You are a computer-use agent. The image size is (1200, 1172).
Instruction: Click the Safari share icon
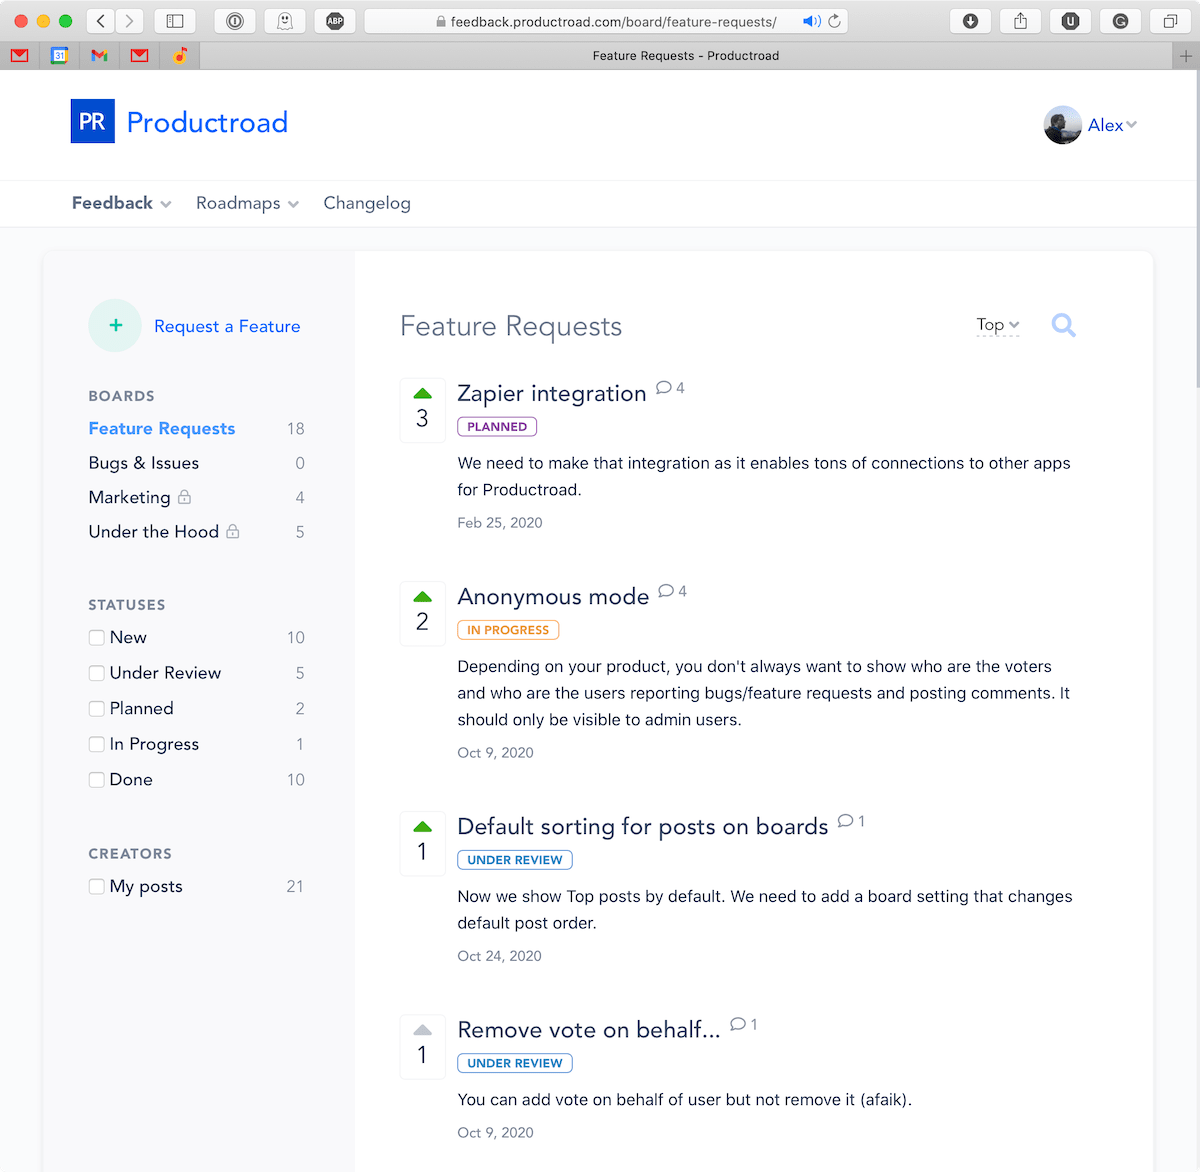pos(1020,20)
